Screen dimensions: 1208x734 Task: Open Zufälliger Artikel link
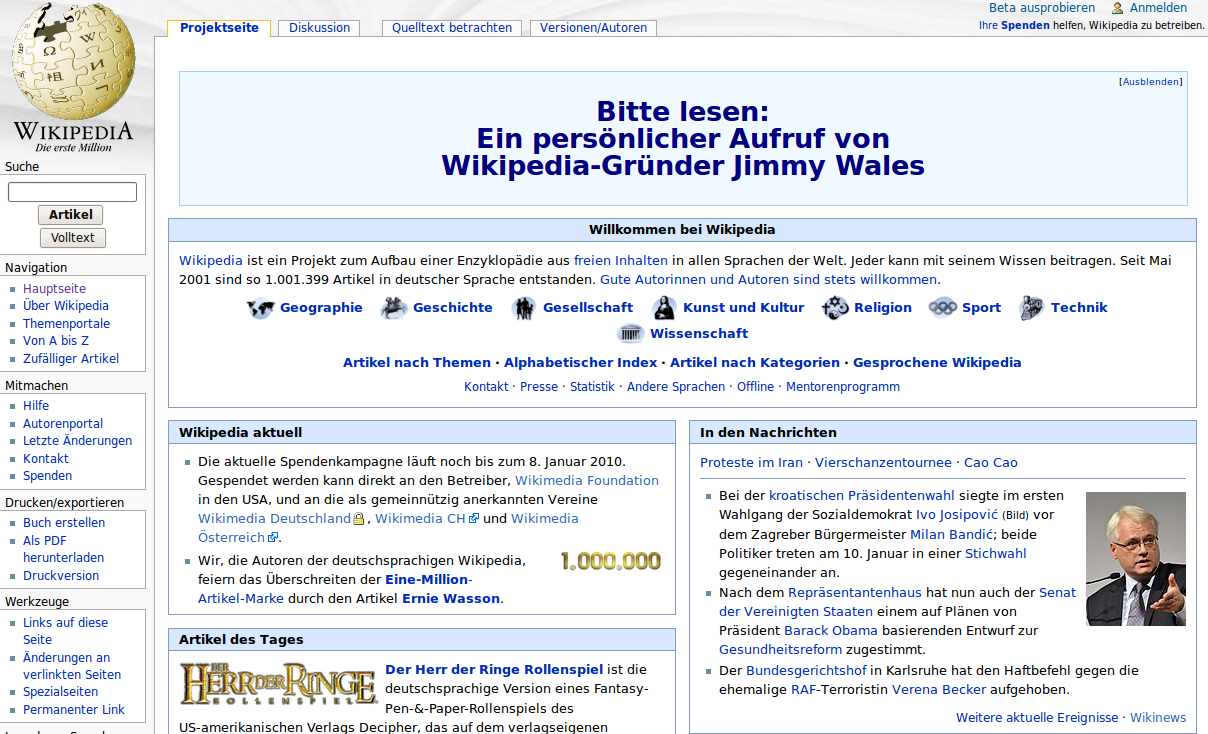(71, 359)
